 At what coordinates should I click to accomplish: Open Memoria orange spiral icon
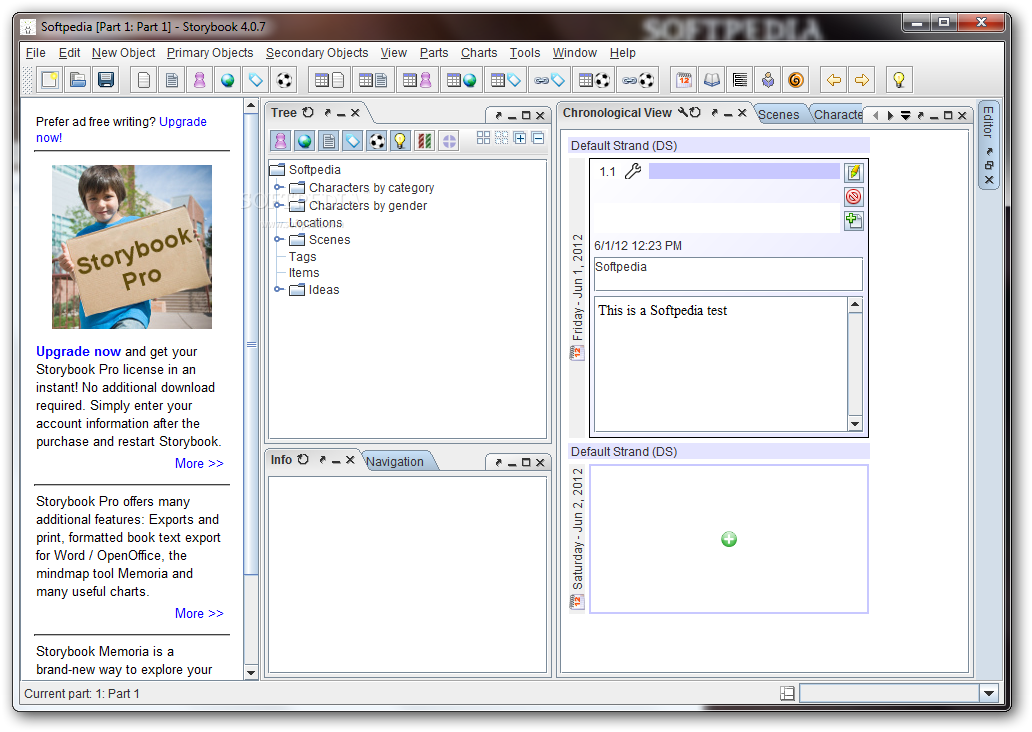[796, 80]
